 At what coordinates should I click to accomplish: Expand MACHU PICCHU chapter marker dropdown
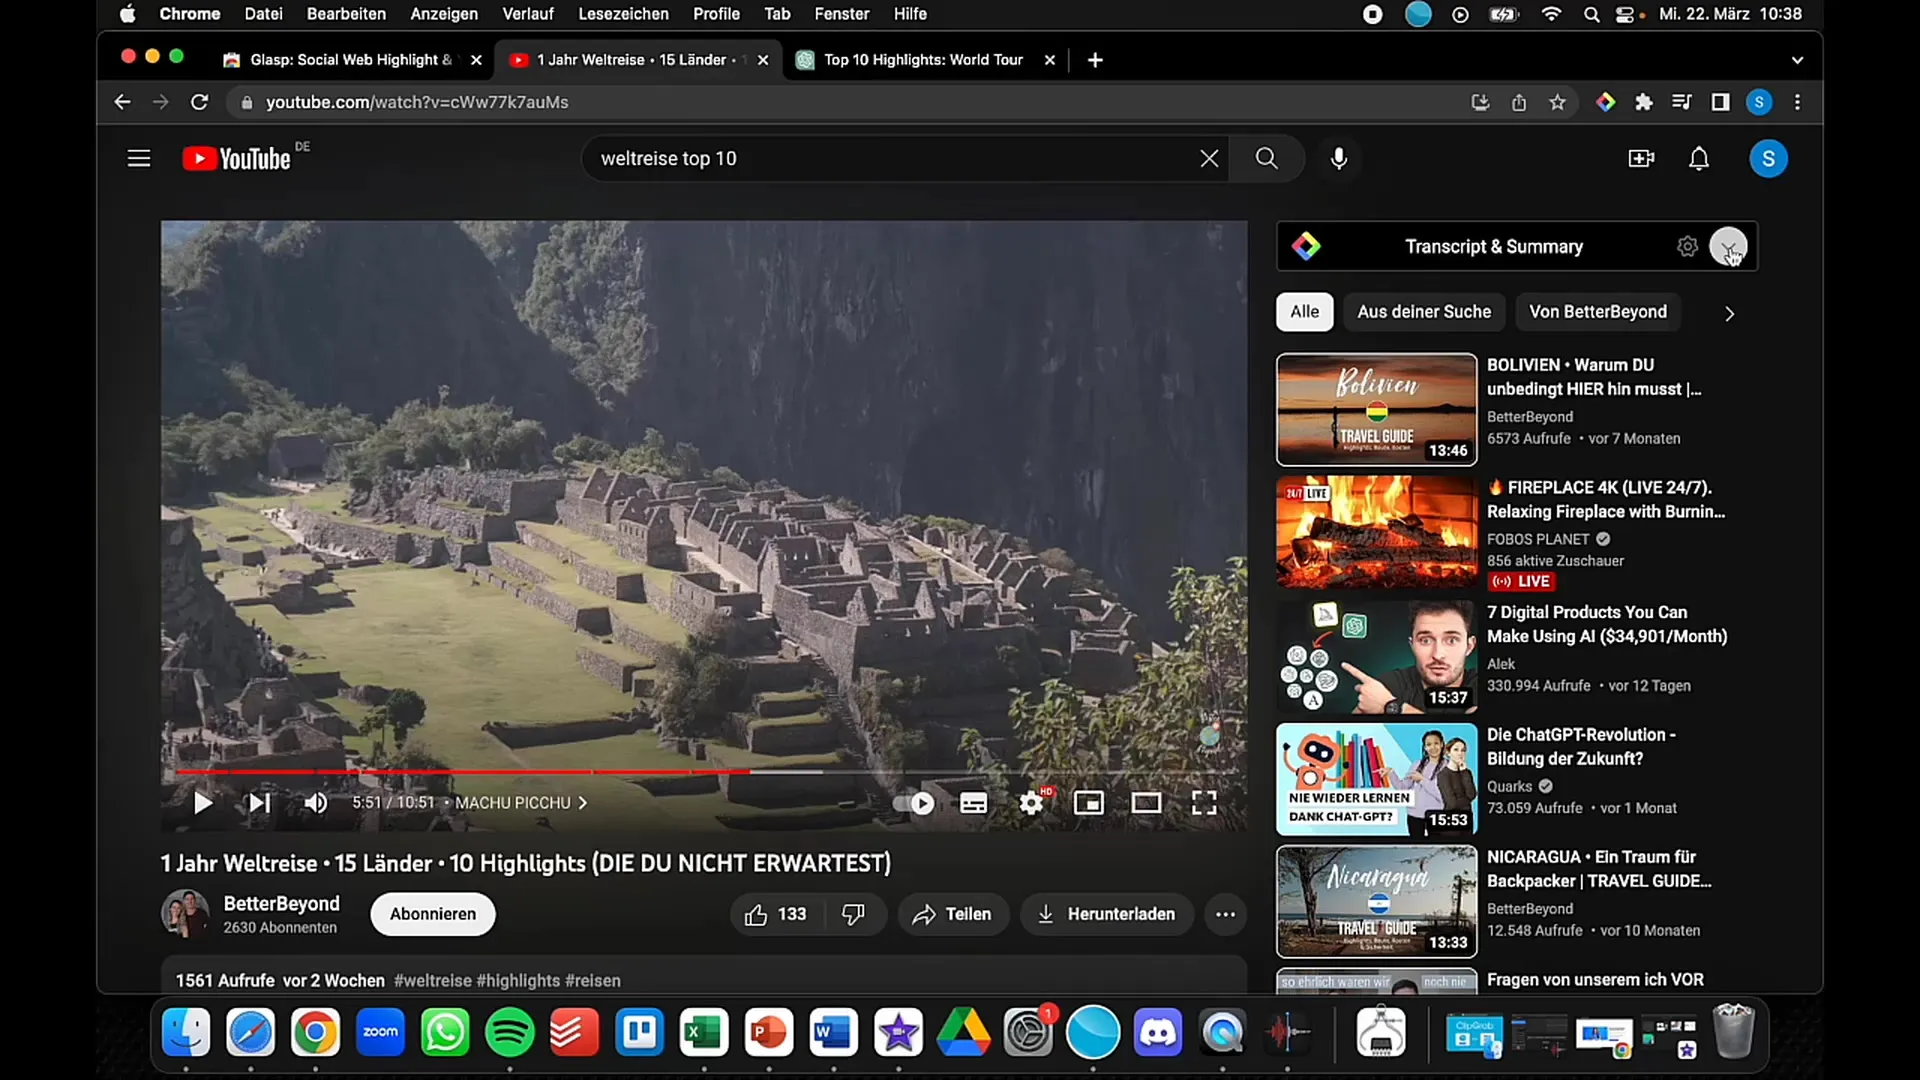[x=582, y=802]
